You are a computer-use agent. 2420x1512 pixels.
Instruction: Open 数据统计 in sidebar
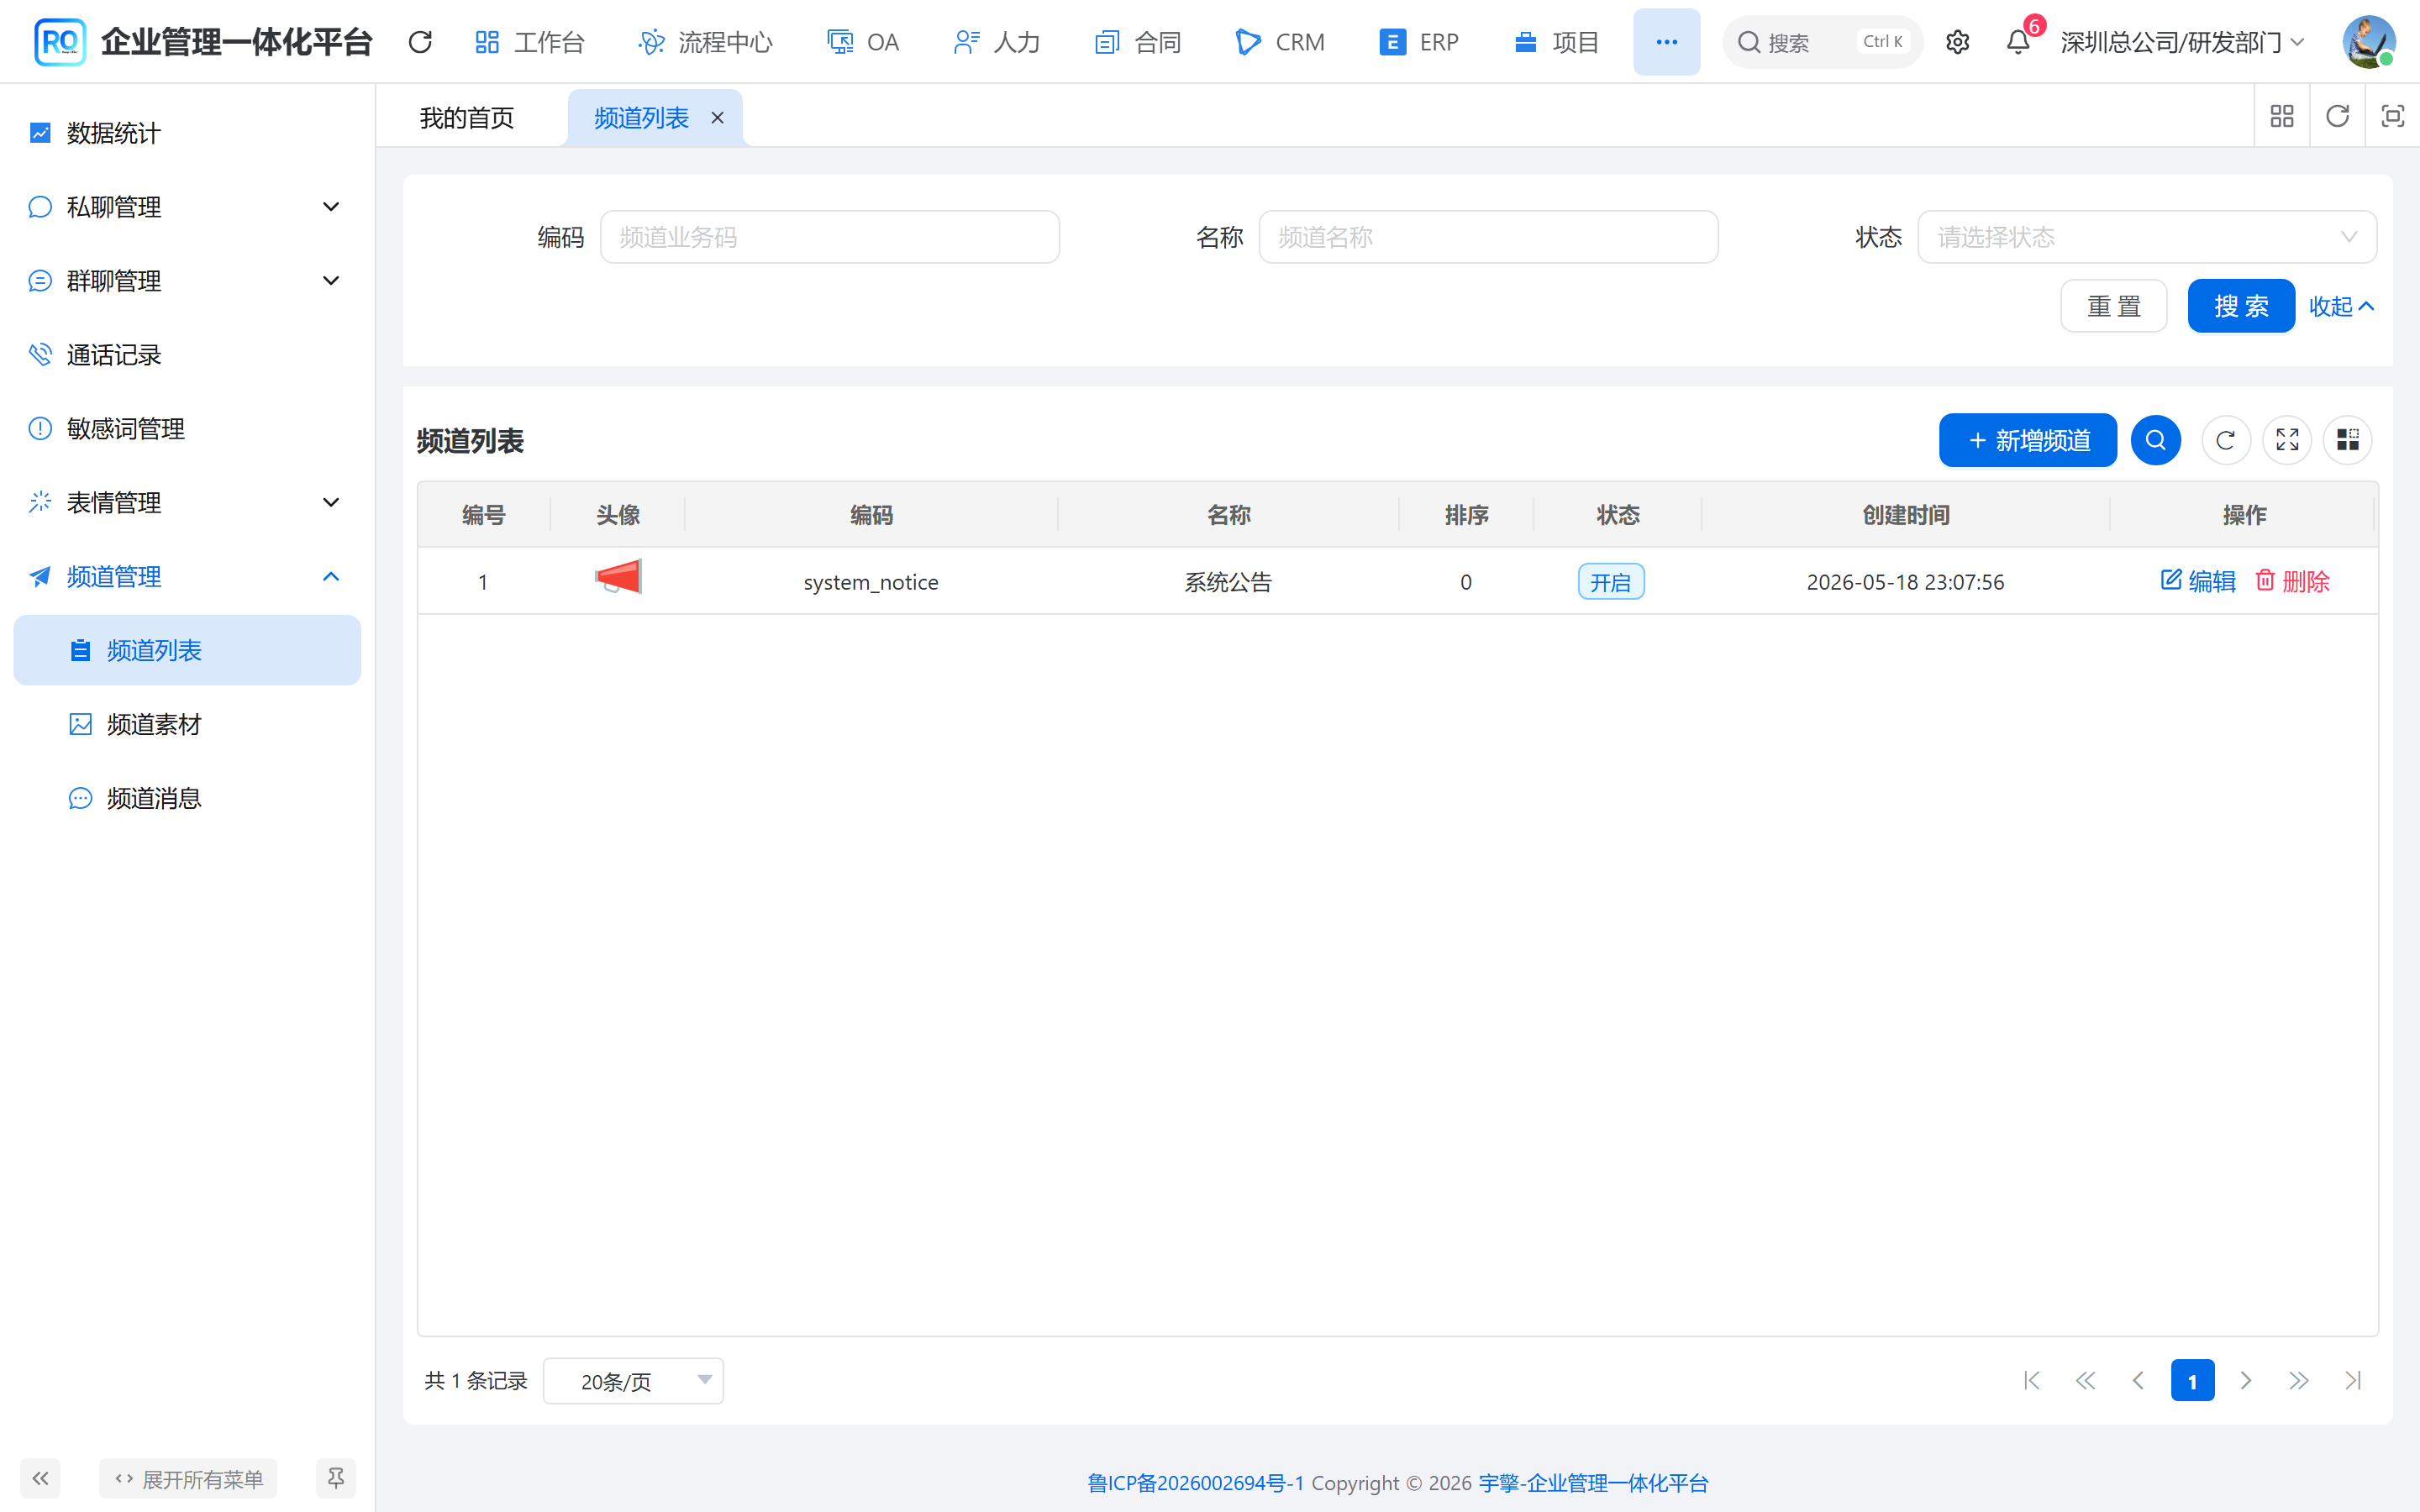point(187,133)
